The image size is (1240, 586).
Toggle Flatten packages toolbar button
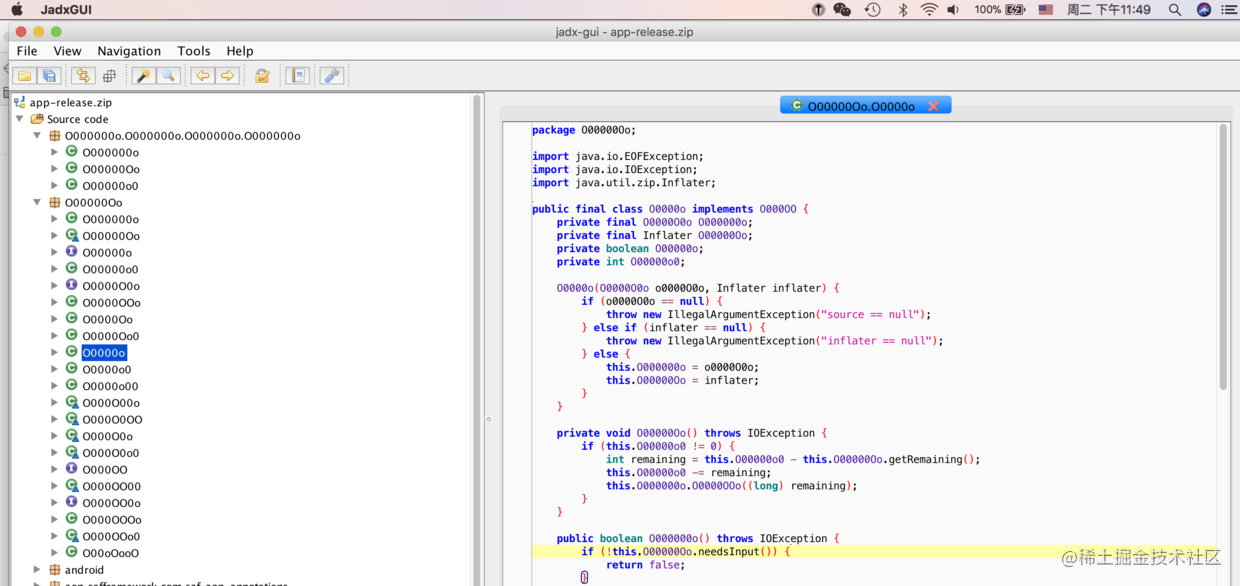109,76
